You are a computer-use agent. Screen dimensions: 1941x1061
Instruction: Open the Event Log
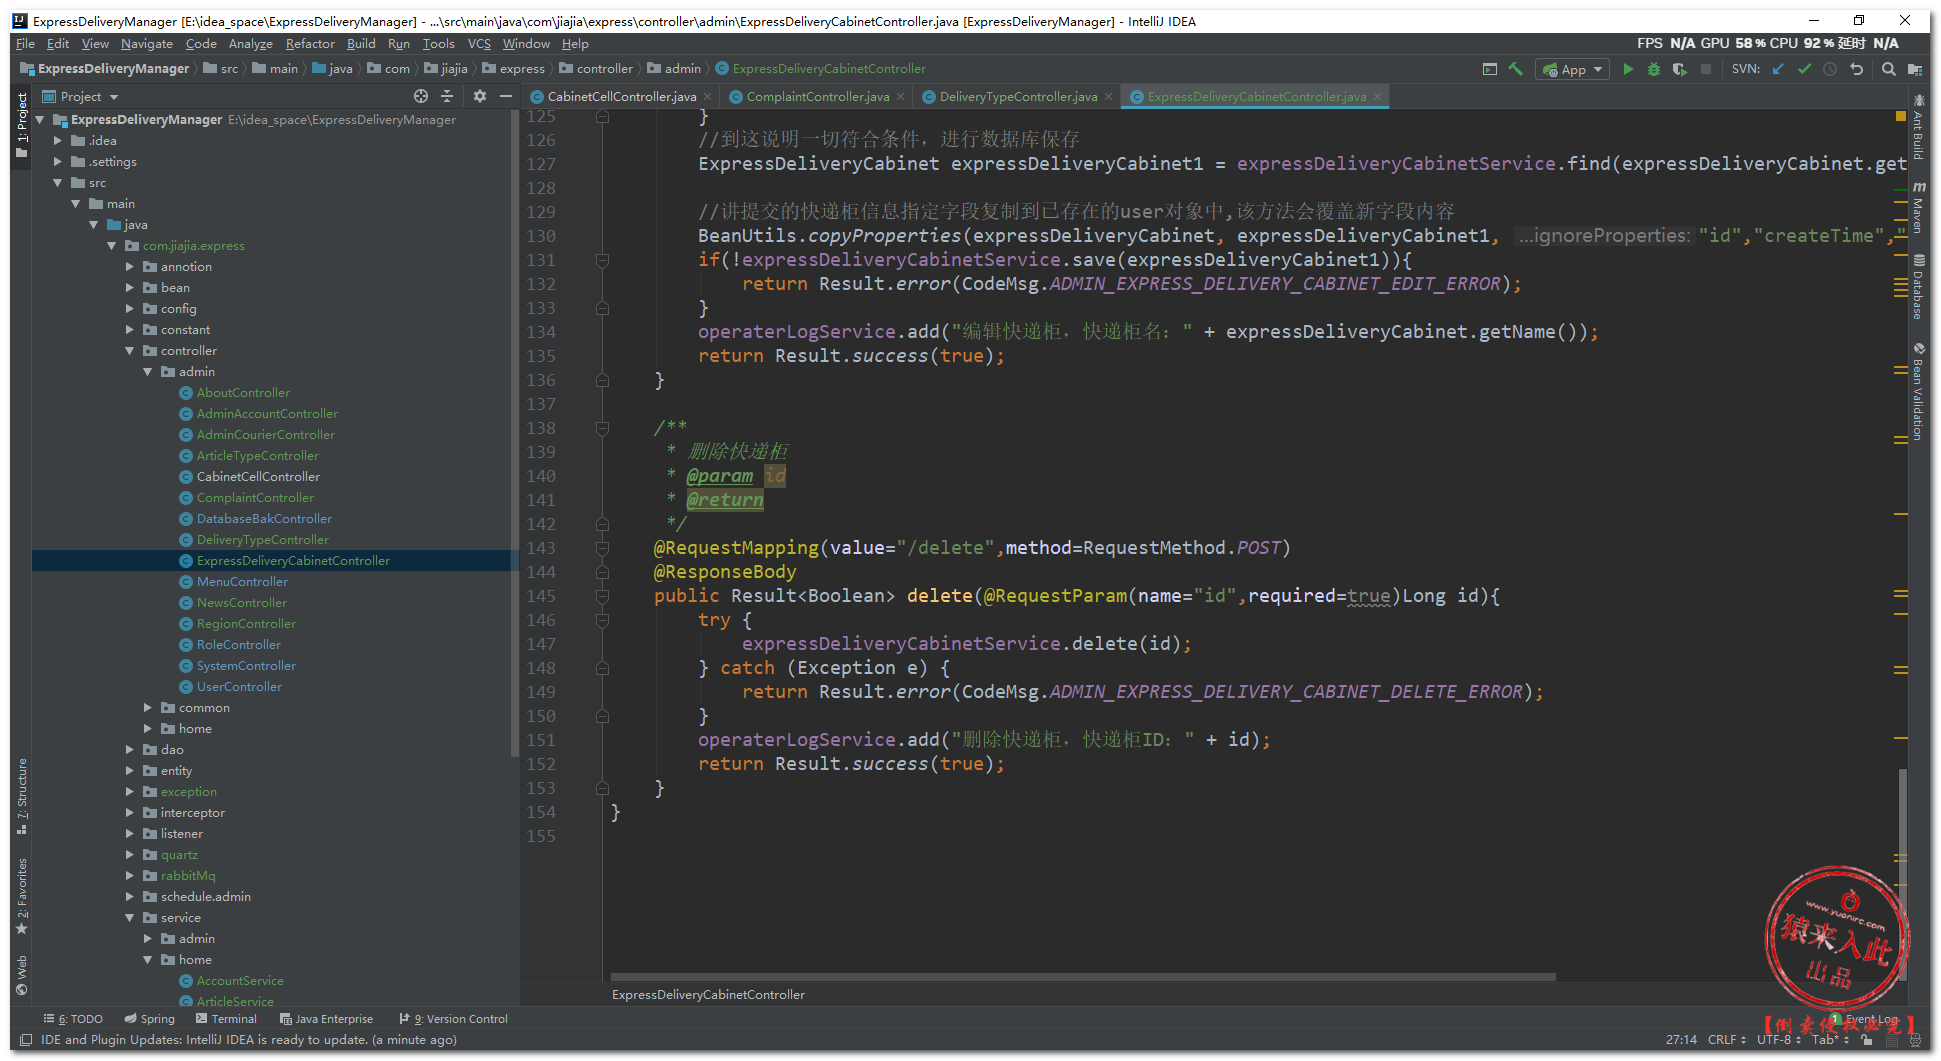(x=1865, y=1019)
